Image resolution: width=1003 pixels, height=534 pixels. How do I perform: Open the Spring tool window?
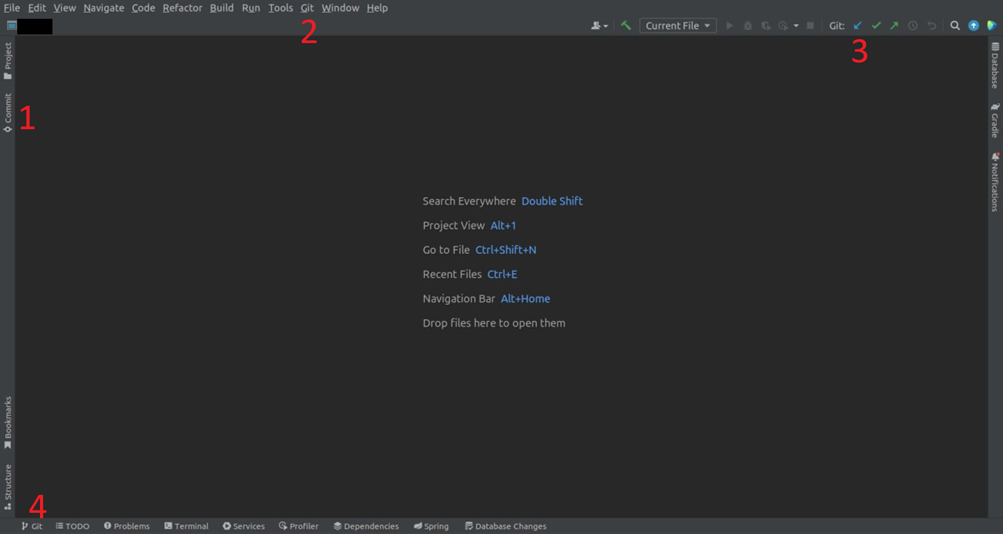tap(431, 526)
